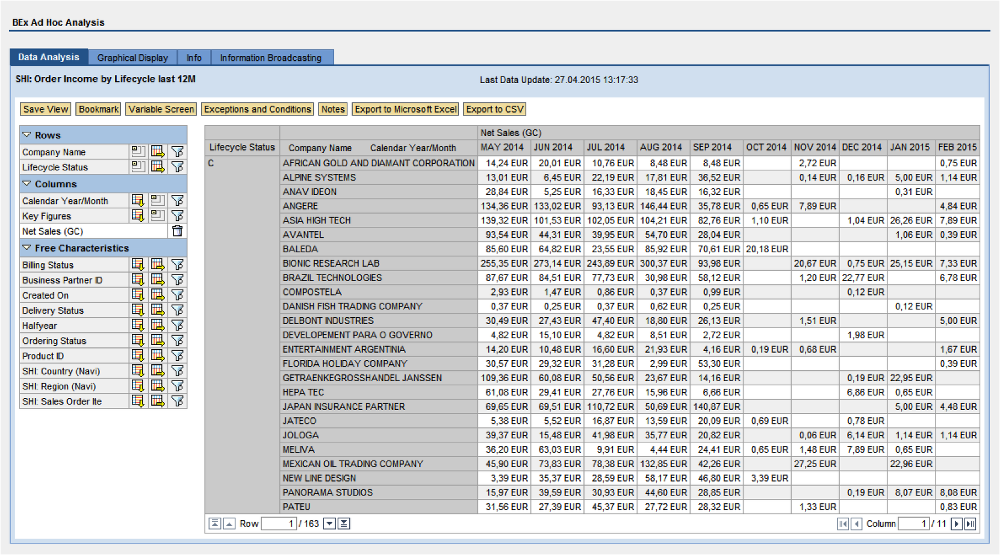Collapse the Free Characteristics section
The width and height of the screenshot is (1000, 555).
27,248
